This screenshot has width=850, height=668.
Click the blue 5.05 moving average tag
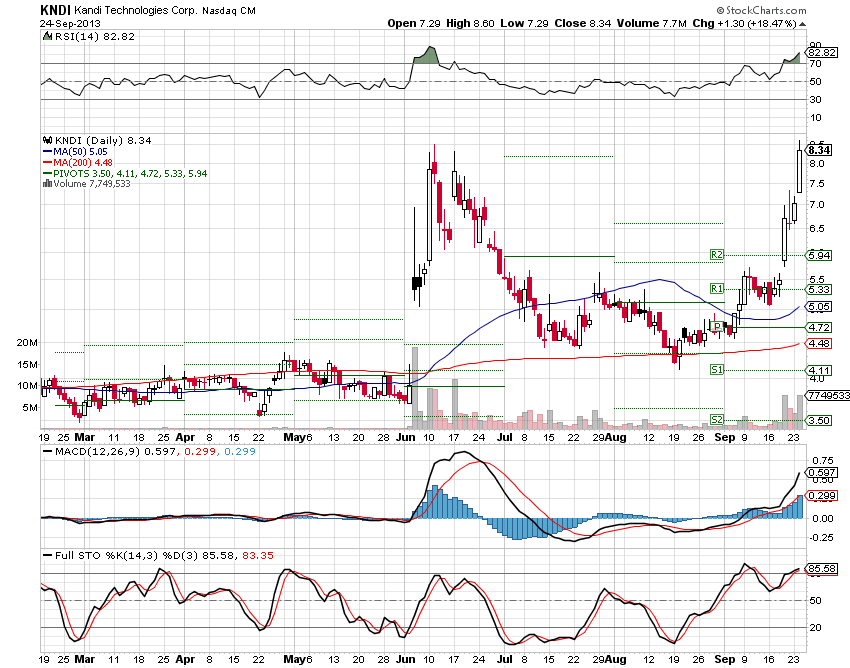819,307
